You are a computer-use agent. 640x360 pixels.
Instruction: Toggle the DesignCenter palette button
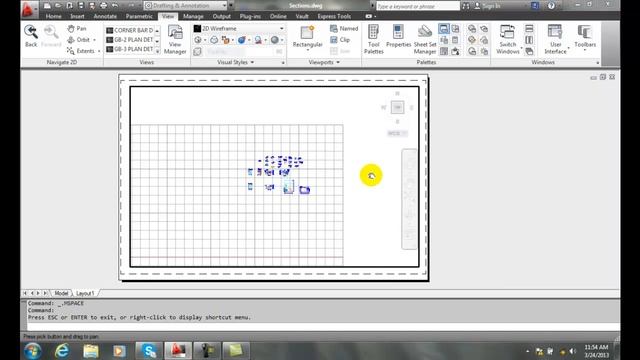coord(444,51)
